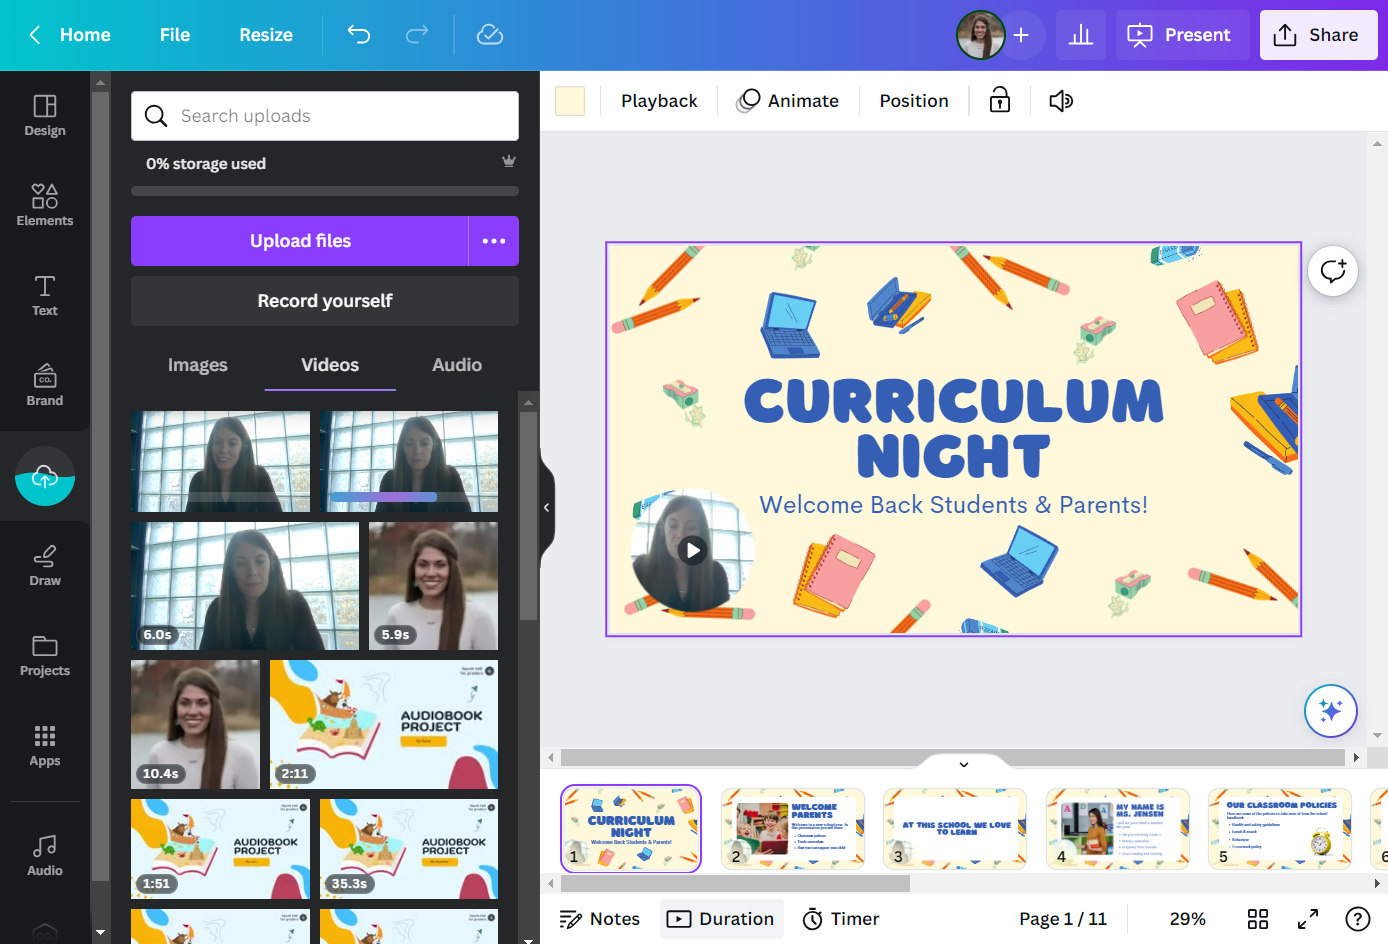1388x944 pixels.
Task: Click the crown icon for storage upgrade
Action: 509,161
